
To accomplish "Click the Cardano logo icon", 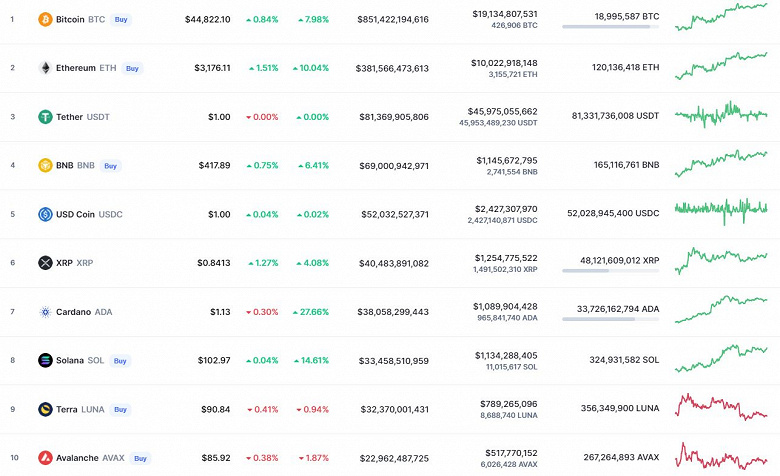I will [45, 312].
